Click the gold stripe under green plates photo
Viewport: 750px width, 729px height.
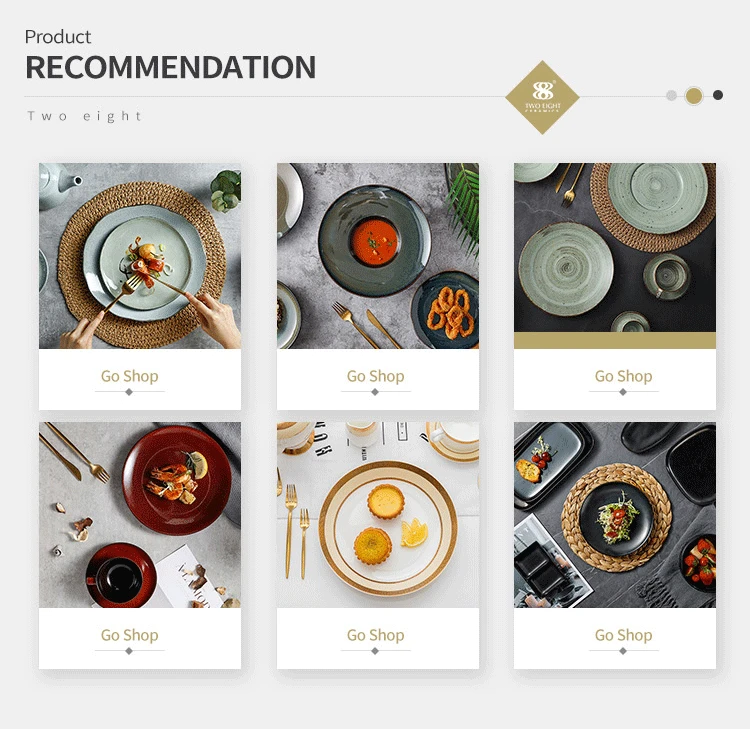(x=615, y=341)
